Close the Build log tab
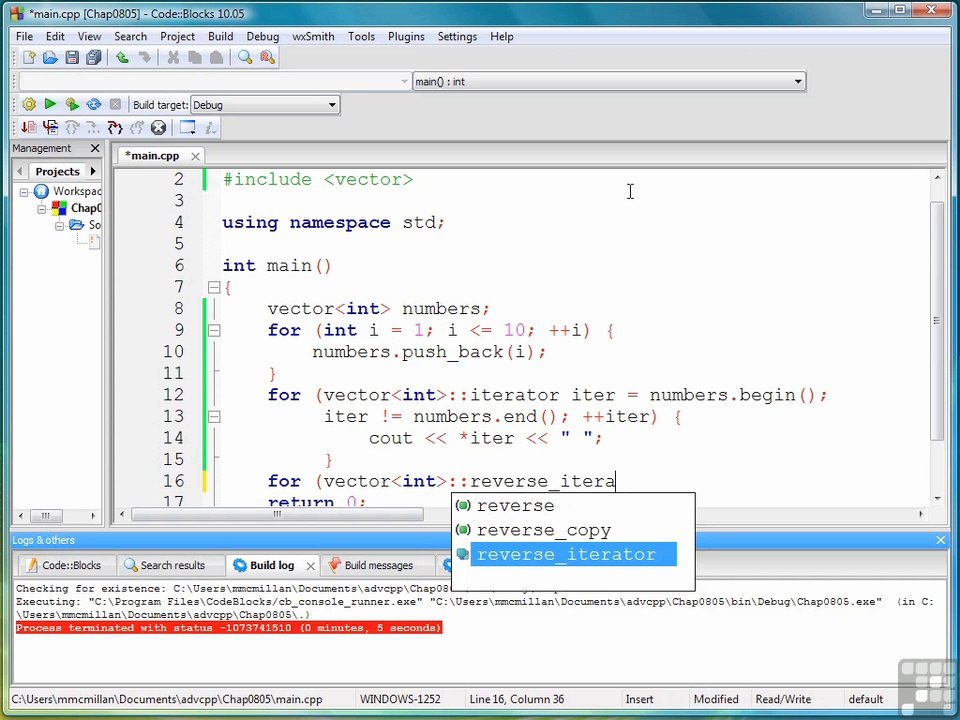The height and width of the screenshot is (720, 960). tap(311, 566)
